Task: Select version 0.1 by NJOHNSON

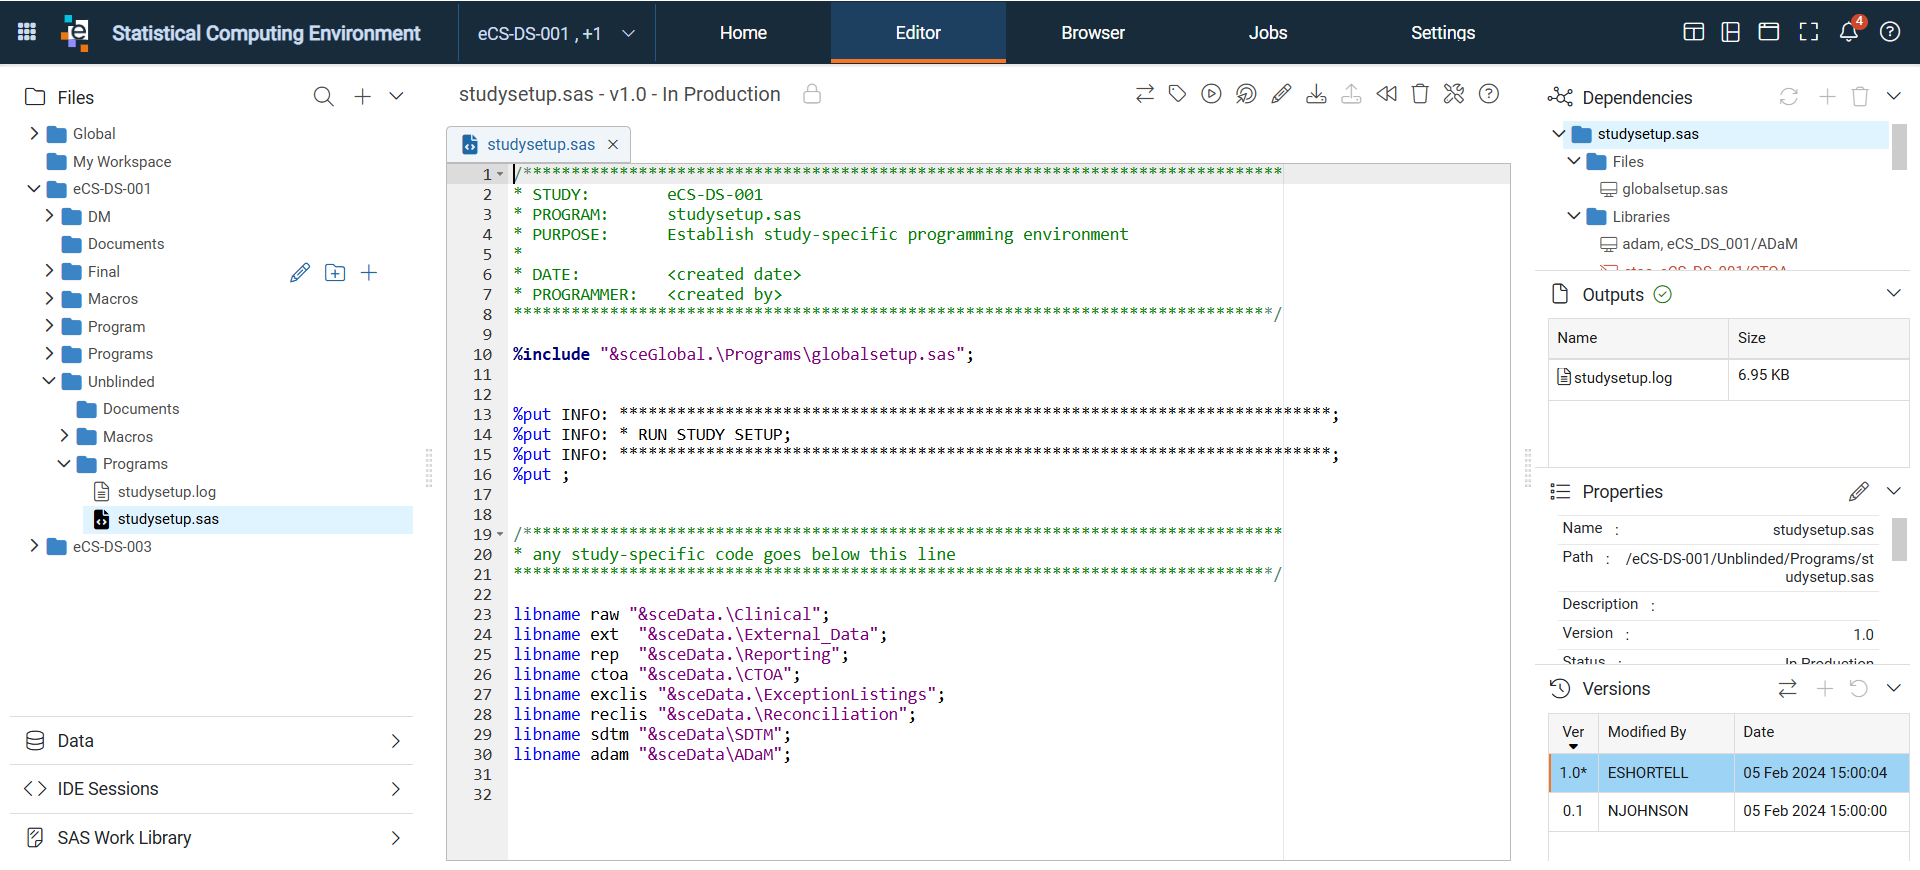Action: click(1729, 811)
